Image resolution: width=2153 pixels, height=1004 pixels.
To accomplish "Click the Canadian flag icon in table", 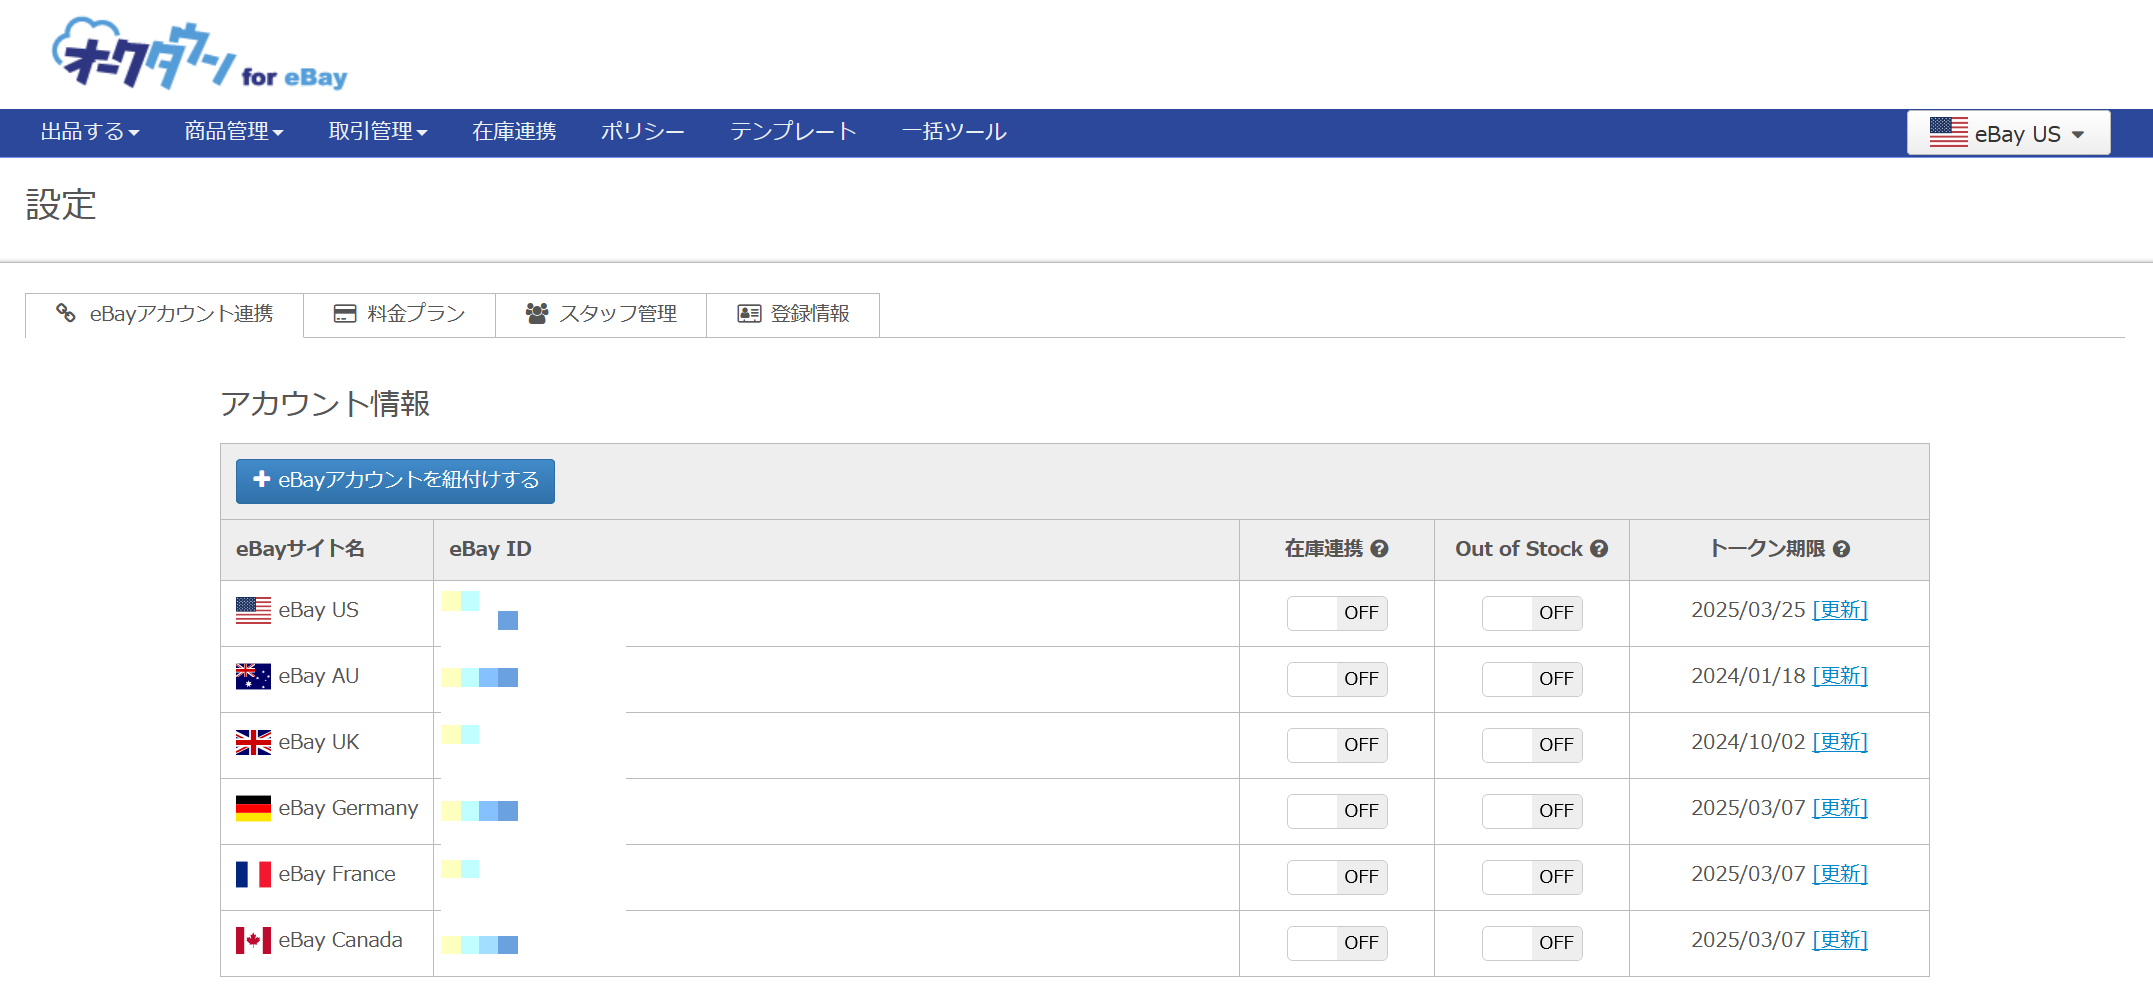I will 253,940.
